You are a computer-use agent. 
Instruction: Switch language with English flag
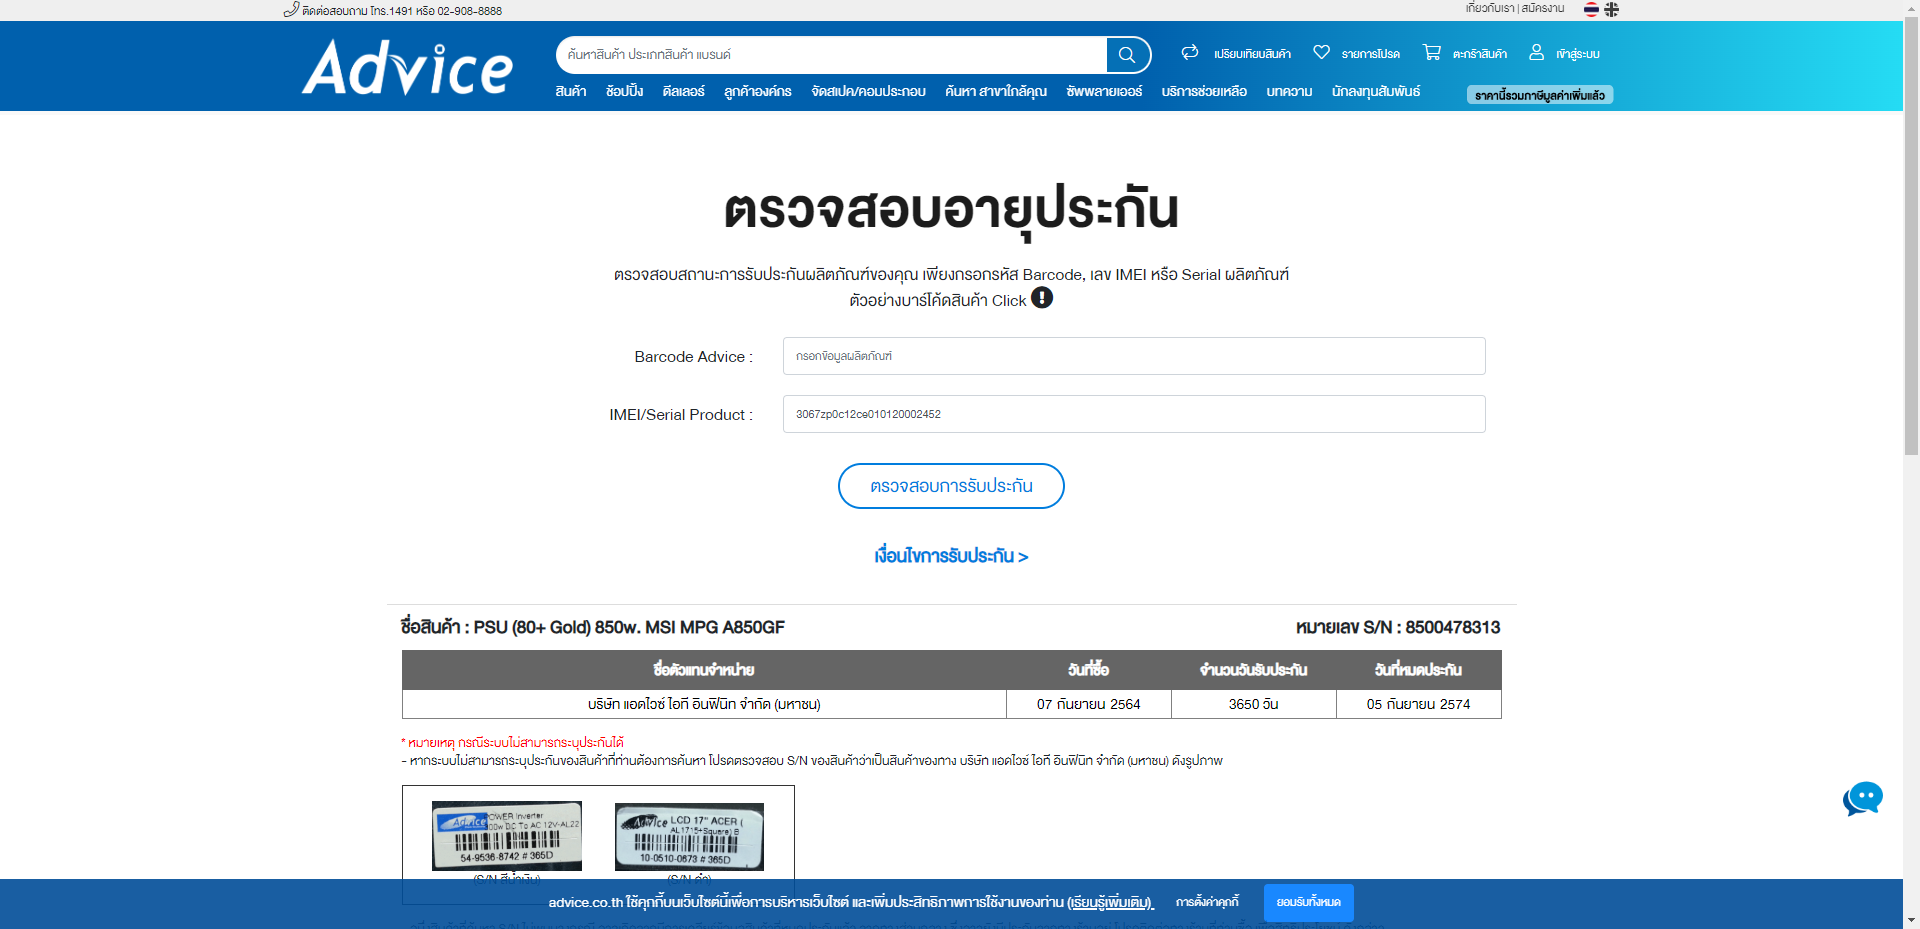click(x=1611, y=9)
